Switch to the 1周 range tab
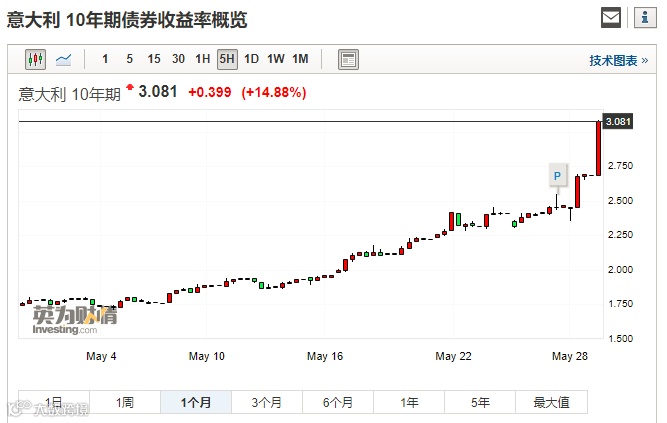Screen dimensions: 667x423 coord(125,402)
